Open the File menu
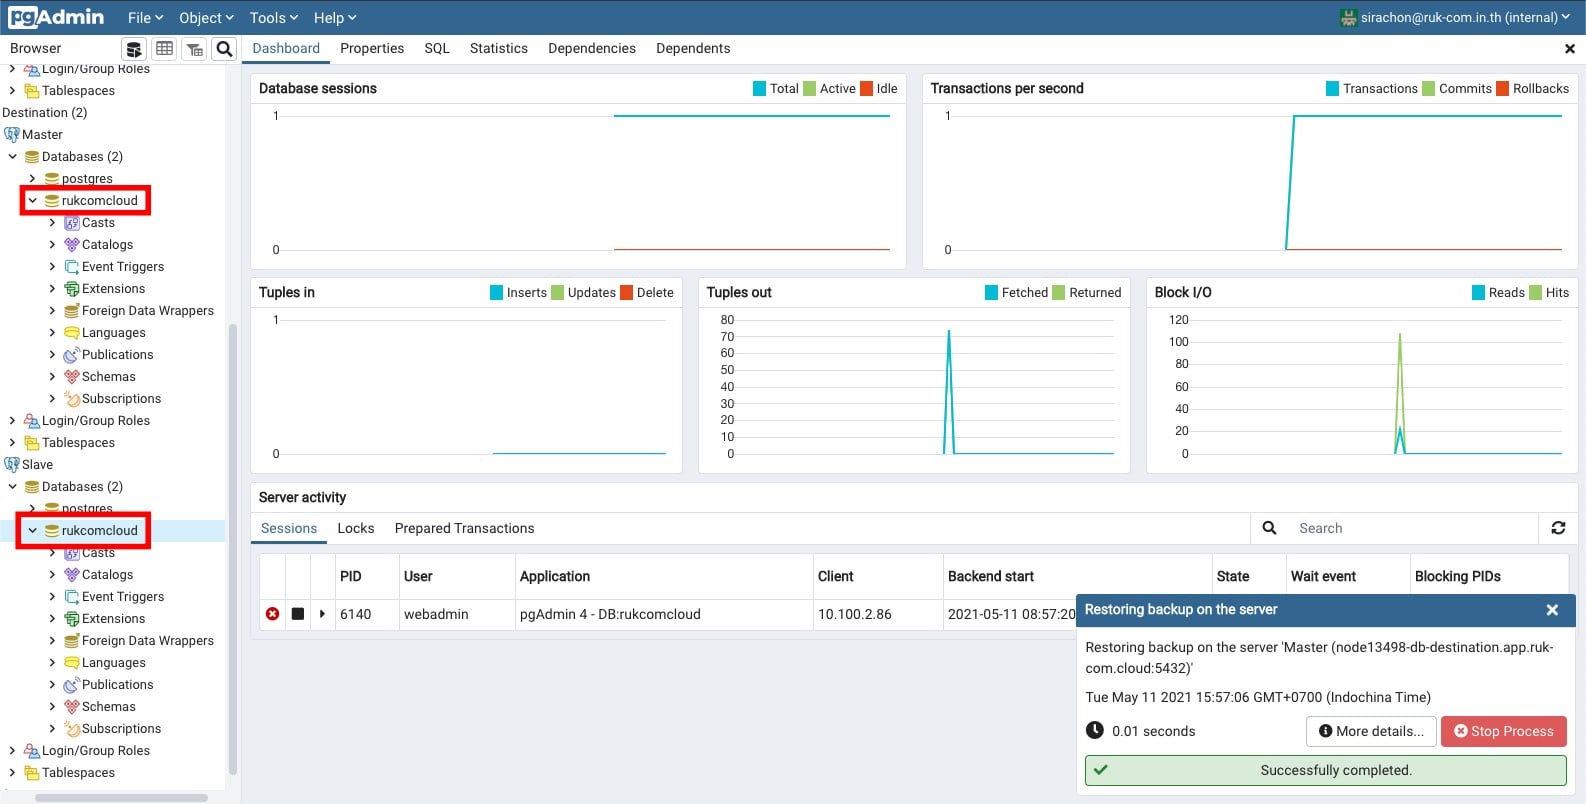This screenshot has width=1586, height=804. click(145, 17)
